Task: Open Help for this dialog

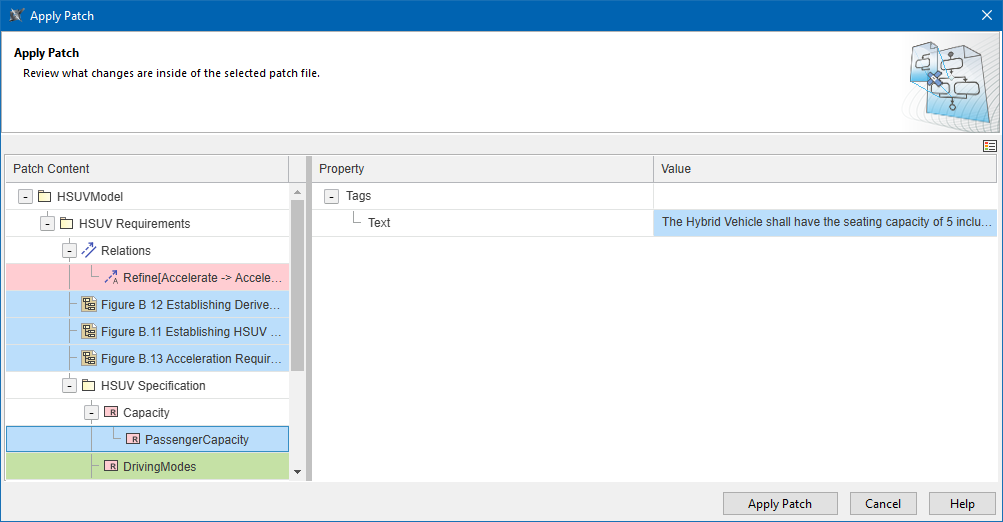Action: click(961, 504)
